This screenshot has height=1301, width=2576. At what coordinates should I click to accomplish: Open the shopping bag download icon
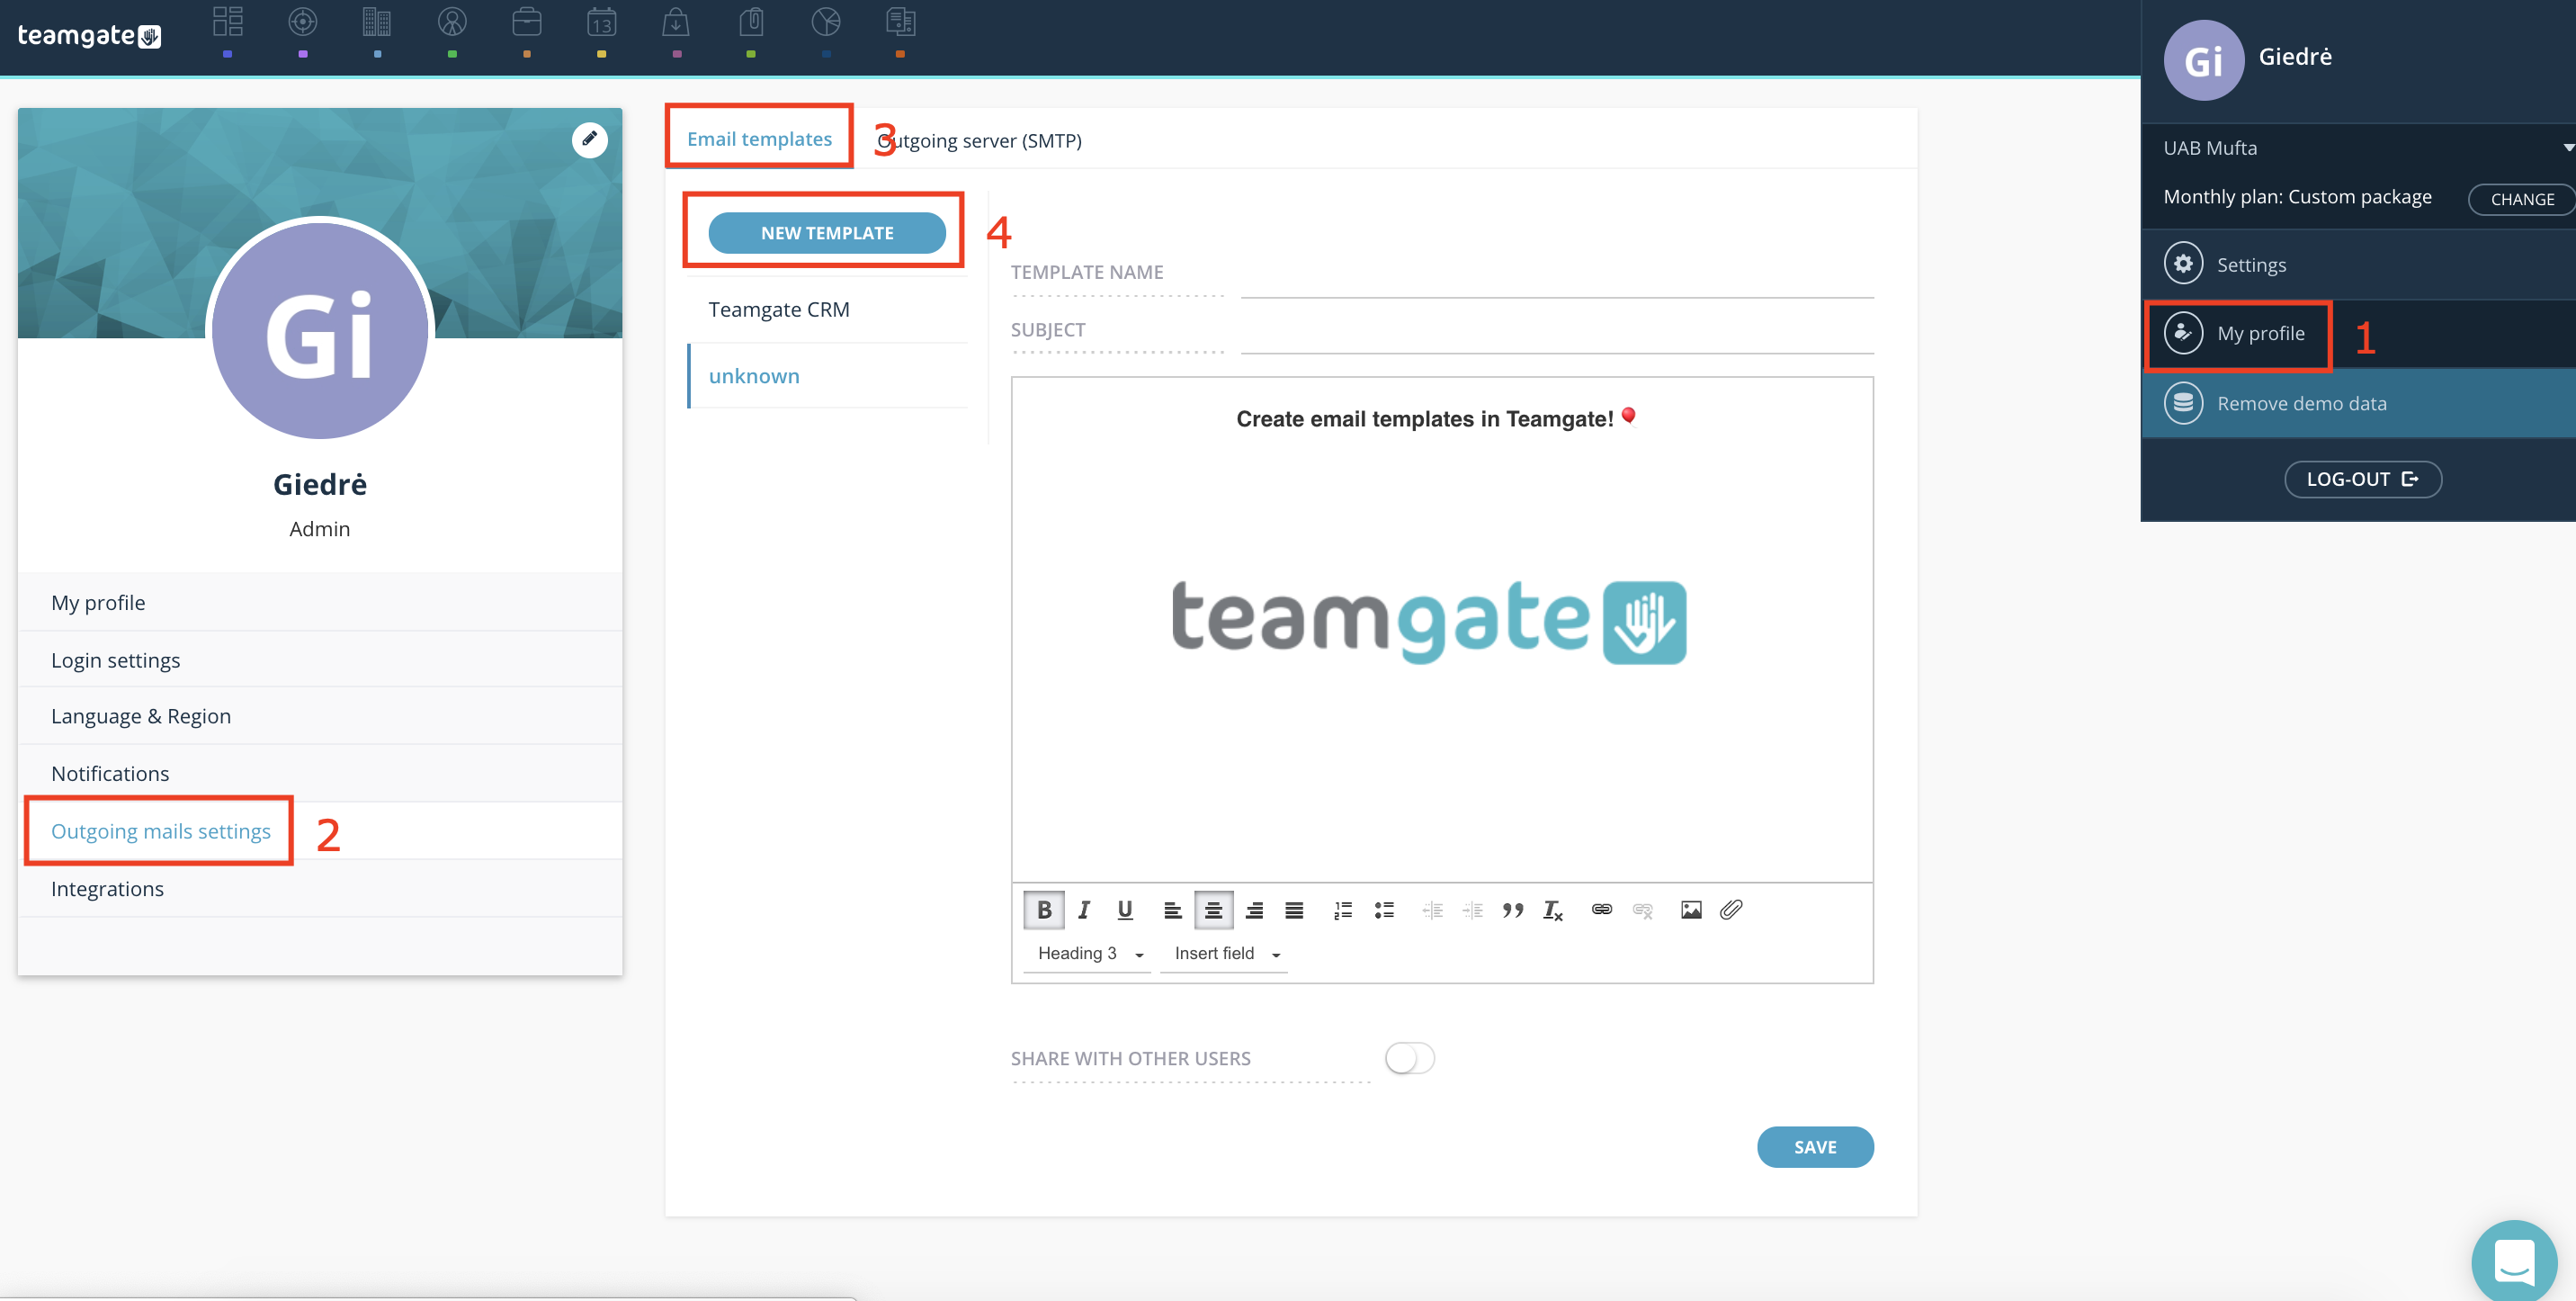[676, 22]
